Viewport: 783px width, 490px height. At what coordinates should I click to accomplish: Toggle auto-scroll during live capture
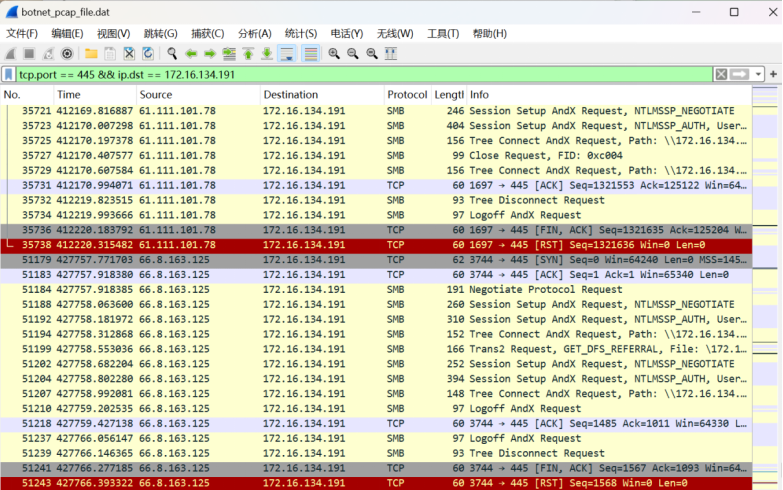(x=287, y=53)
